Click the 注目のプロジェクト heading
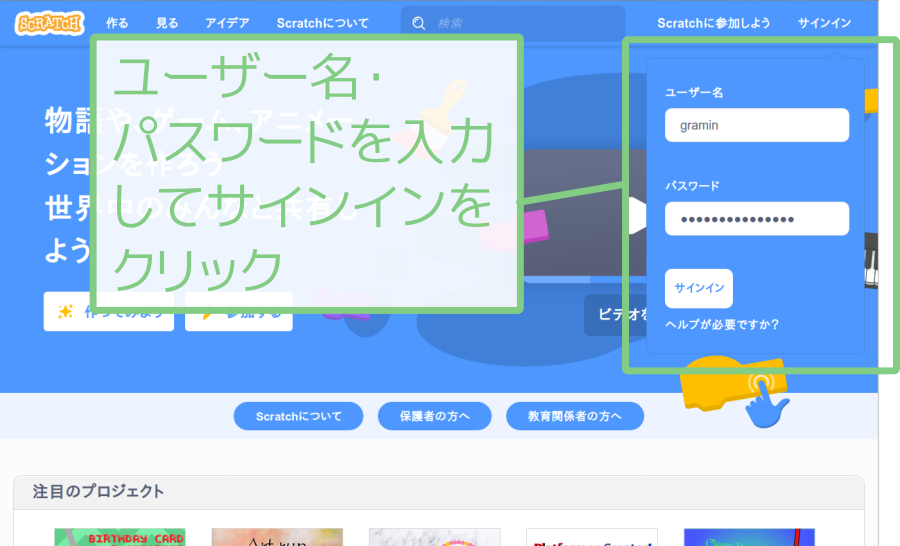900x546 pixels. tap(98, 491)
